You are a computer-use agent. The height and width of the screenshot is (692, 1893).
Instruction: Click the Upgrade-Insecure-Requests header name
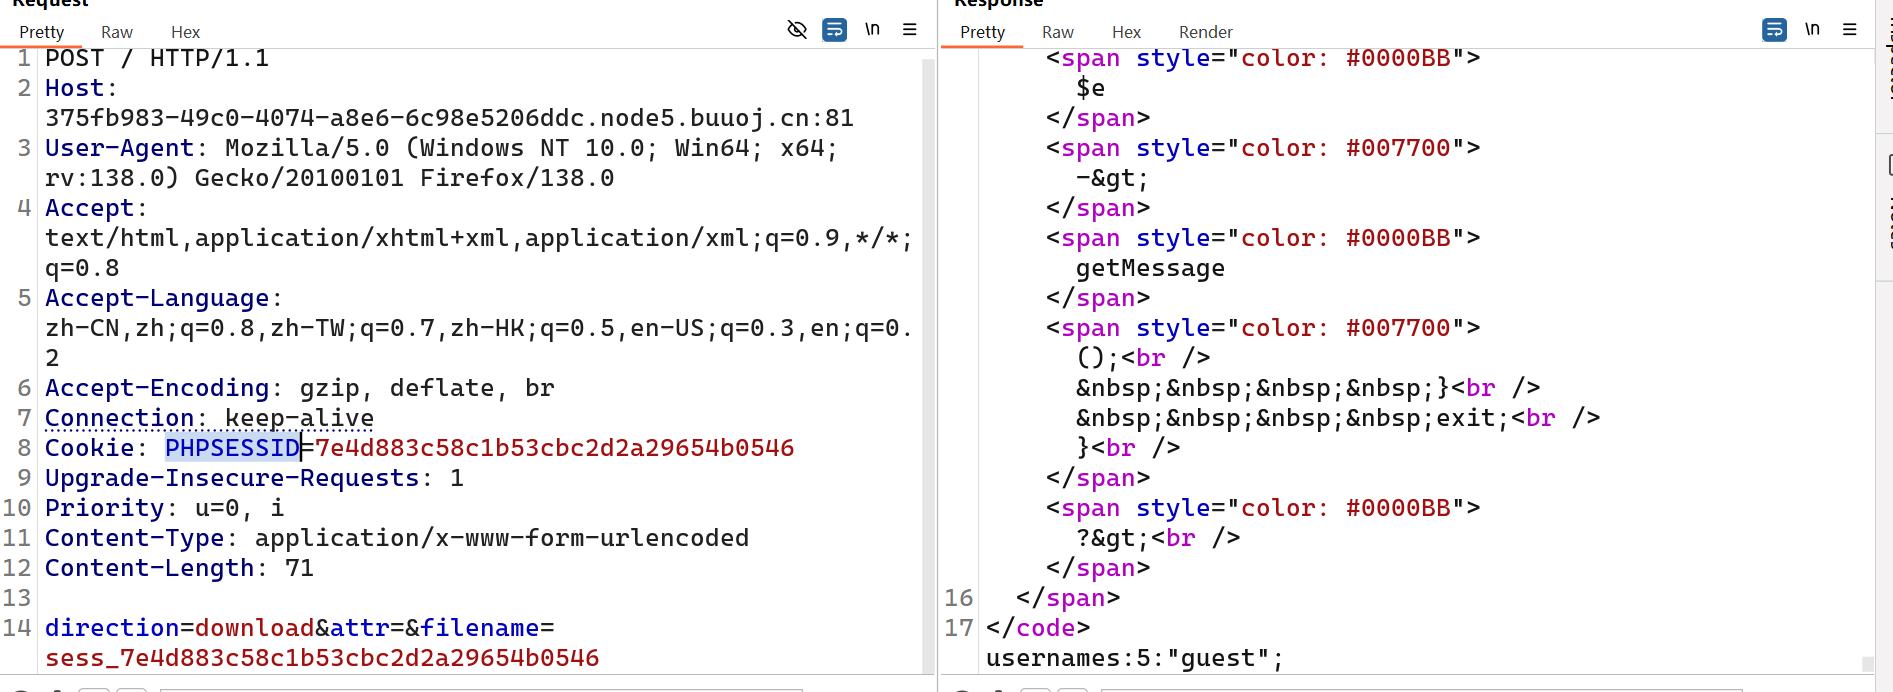tap(232, 478)
